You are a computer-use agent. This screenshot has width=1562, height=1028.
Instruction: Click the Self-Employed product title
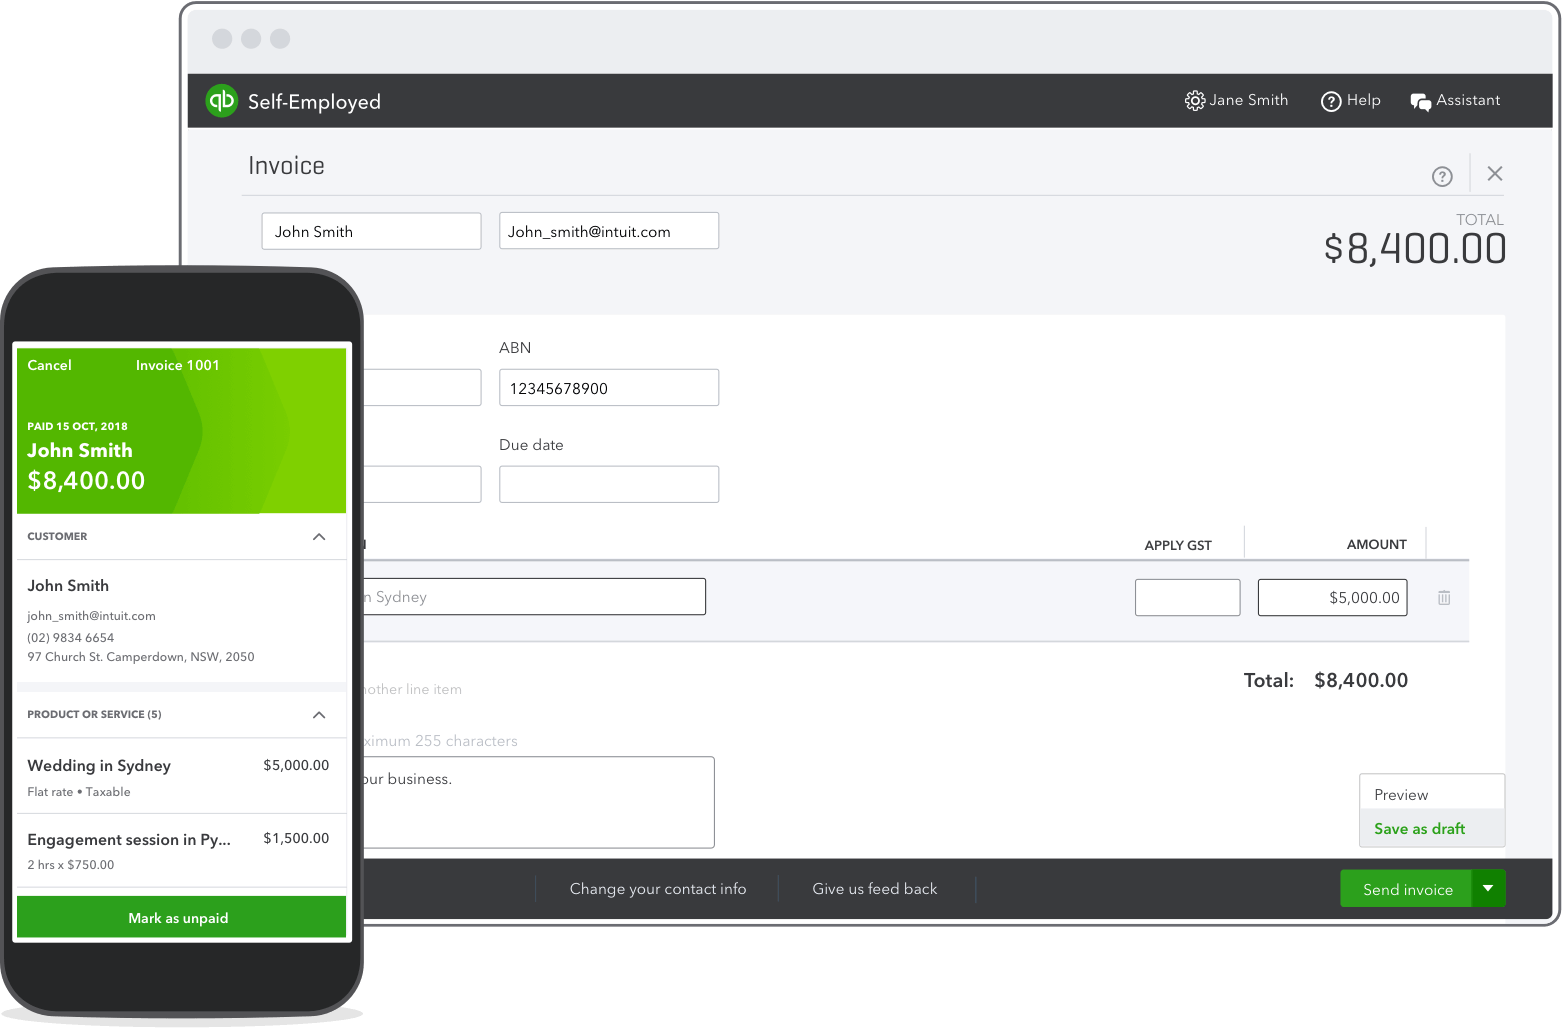[x=314, y=102]
